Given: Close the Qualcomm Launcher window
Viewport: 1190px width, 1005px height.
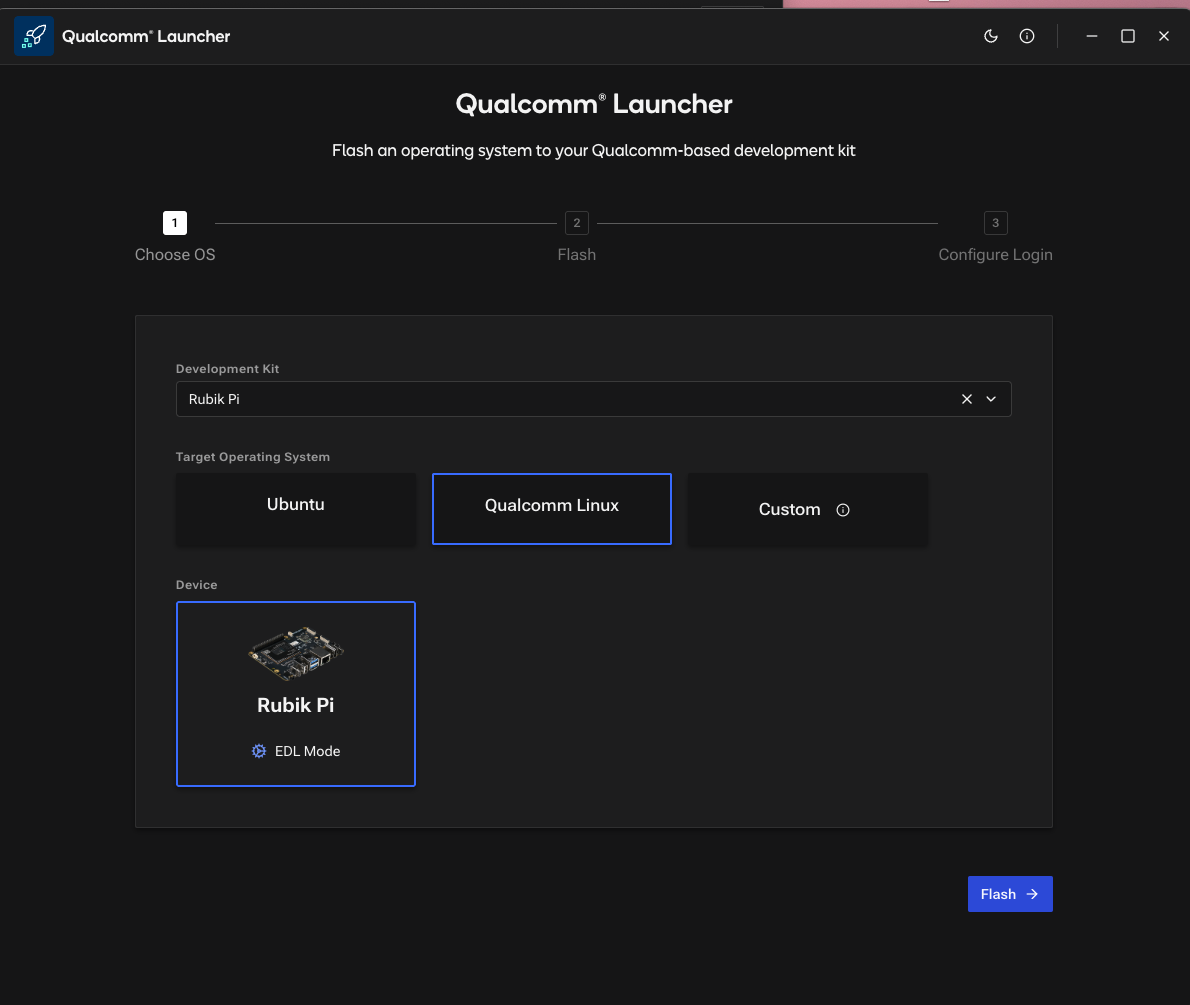Looking at the screenshot, I should (x=1163, y=36).
